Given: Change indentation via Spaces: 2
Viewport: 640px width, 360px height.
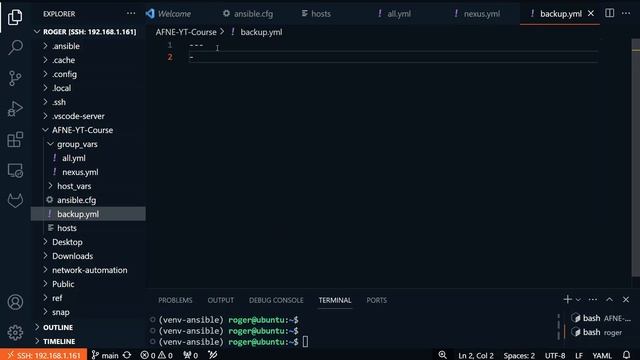Looking at the screenshot, I should pos(519,356).
